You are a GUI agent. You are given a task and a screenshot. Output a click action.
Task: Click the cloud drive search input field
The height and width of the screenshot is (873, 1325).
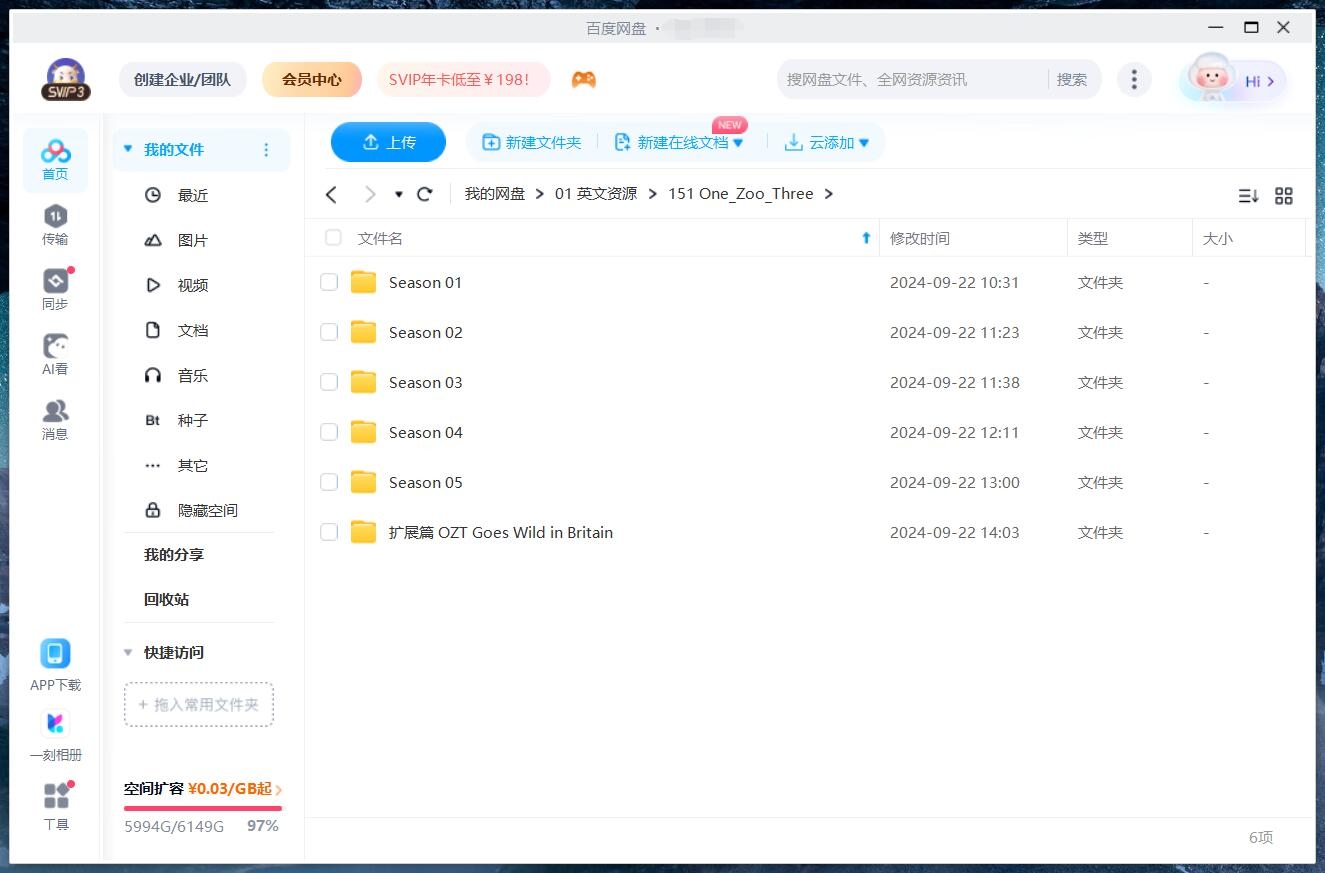click(x=910, y=79)
